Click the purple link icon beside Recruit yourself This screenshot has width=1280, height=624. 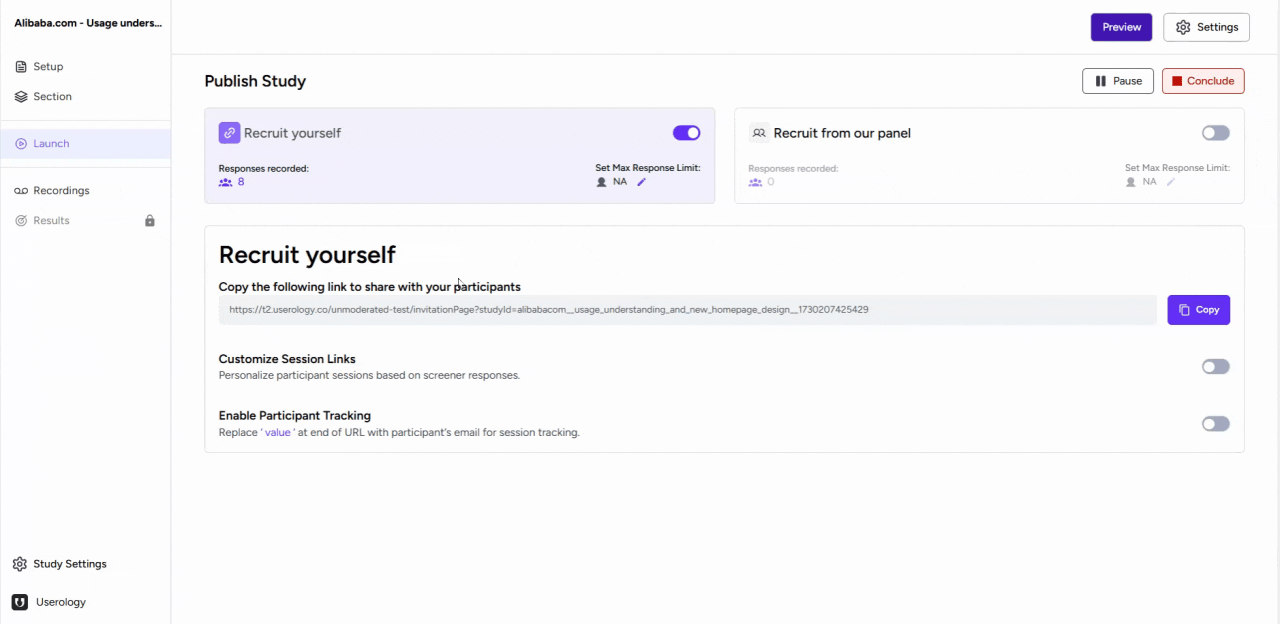click(229, 133)
